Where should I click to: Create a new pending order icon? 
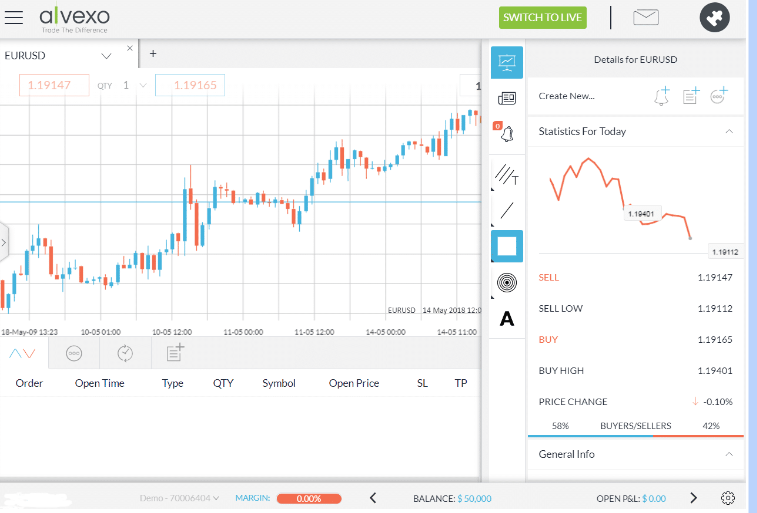tap(718, 96)
